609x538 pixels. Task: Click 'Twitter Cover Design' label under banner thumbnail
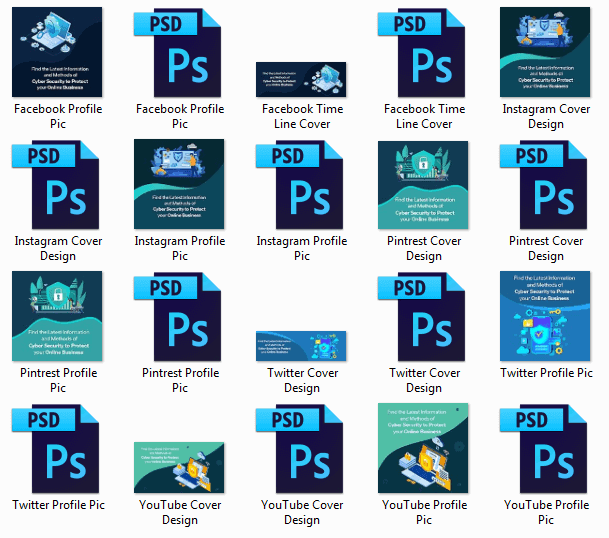click(302, 380)
